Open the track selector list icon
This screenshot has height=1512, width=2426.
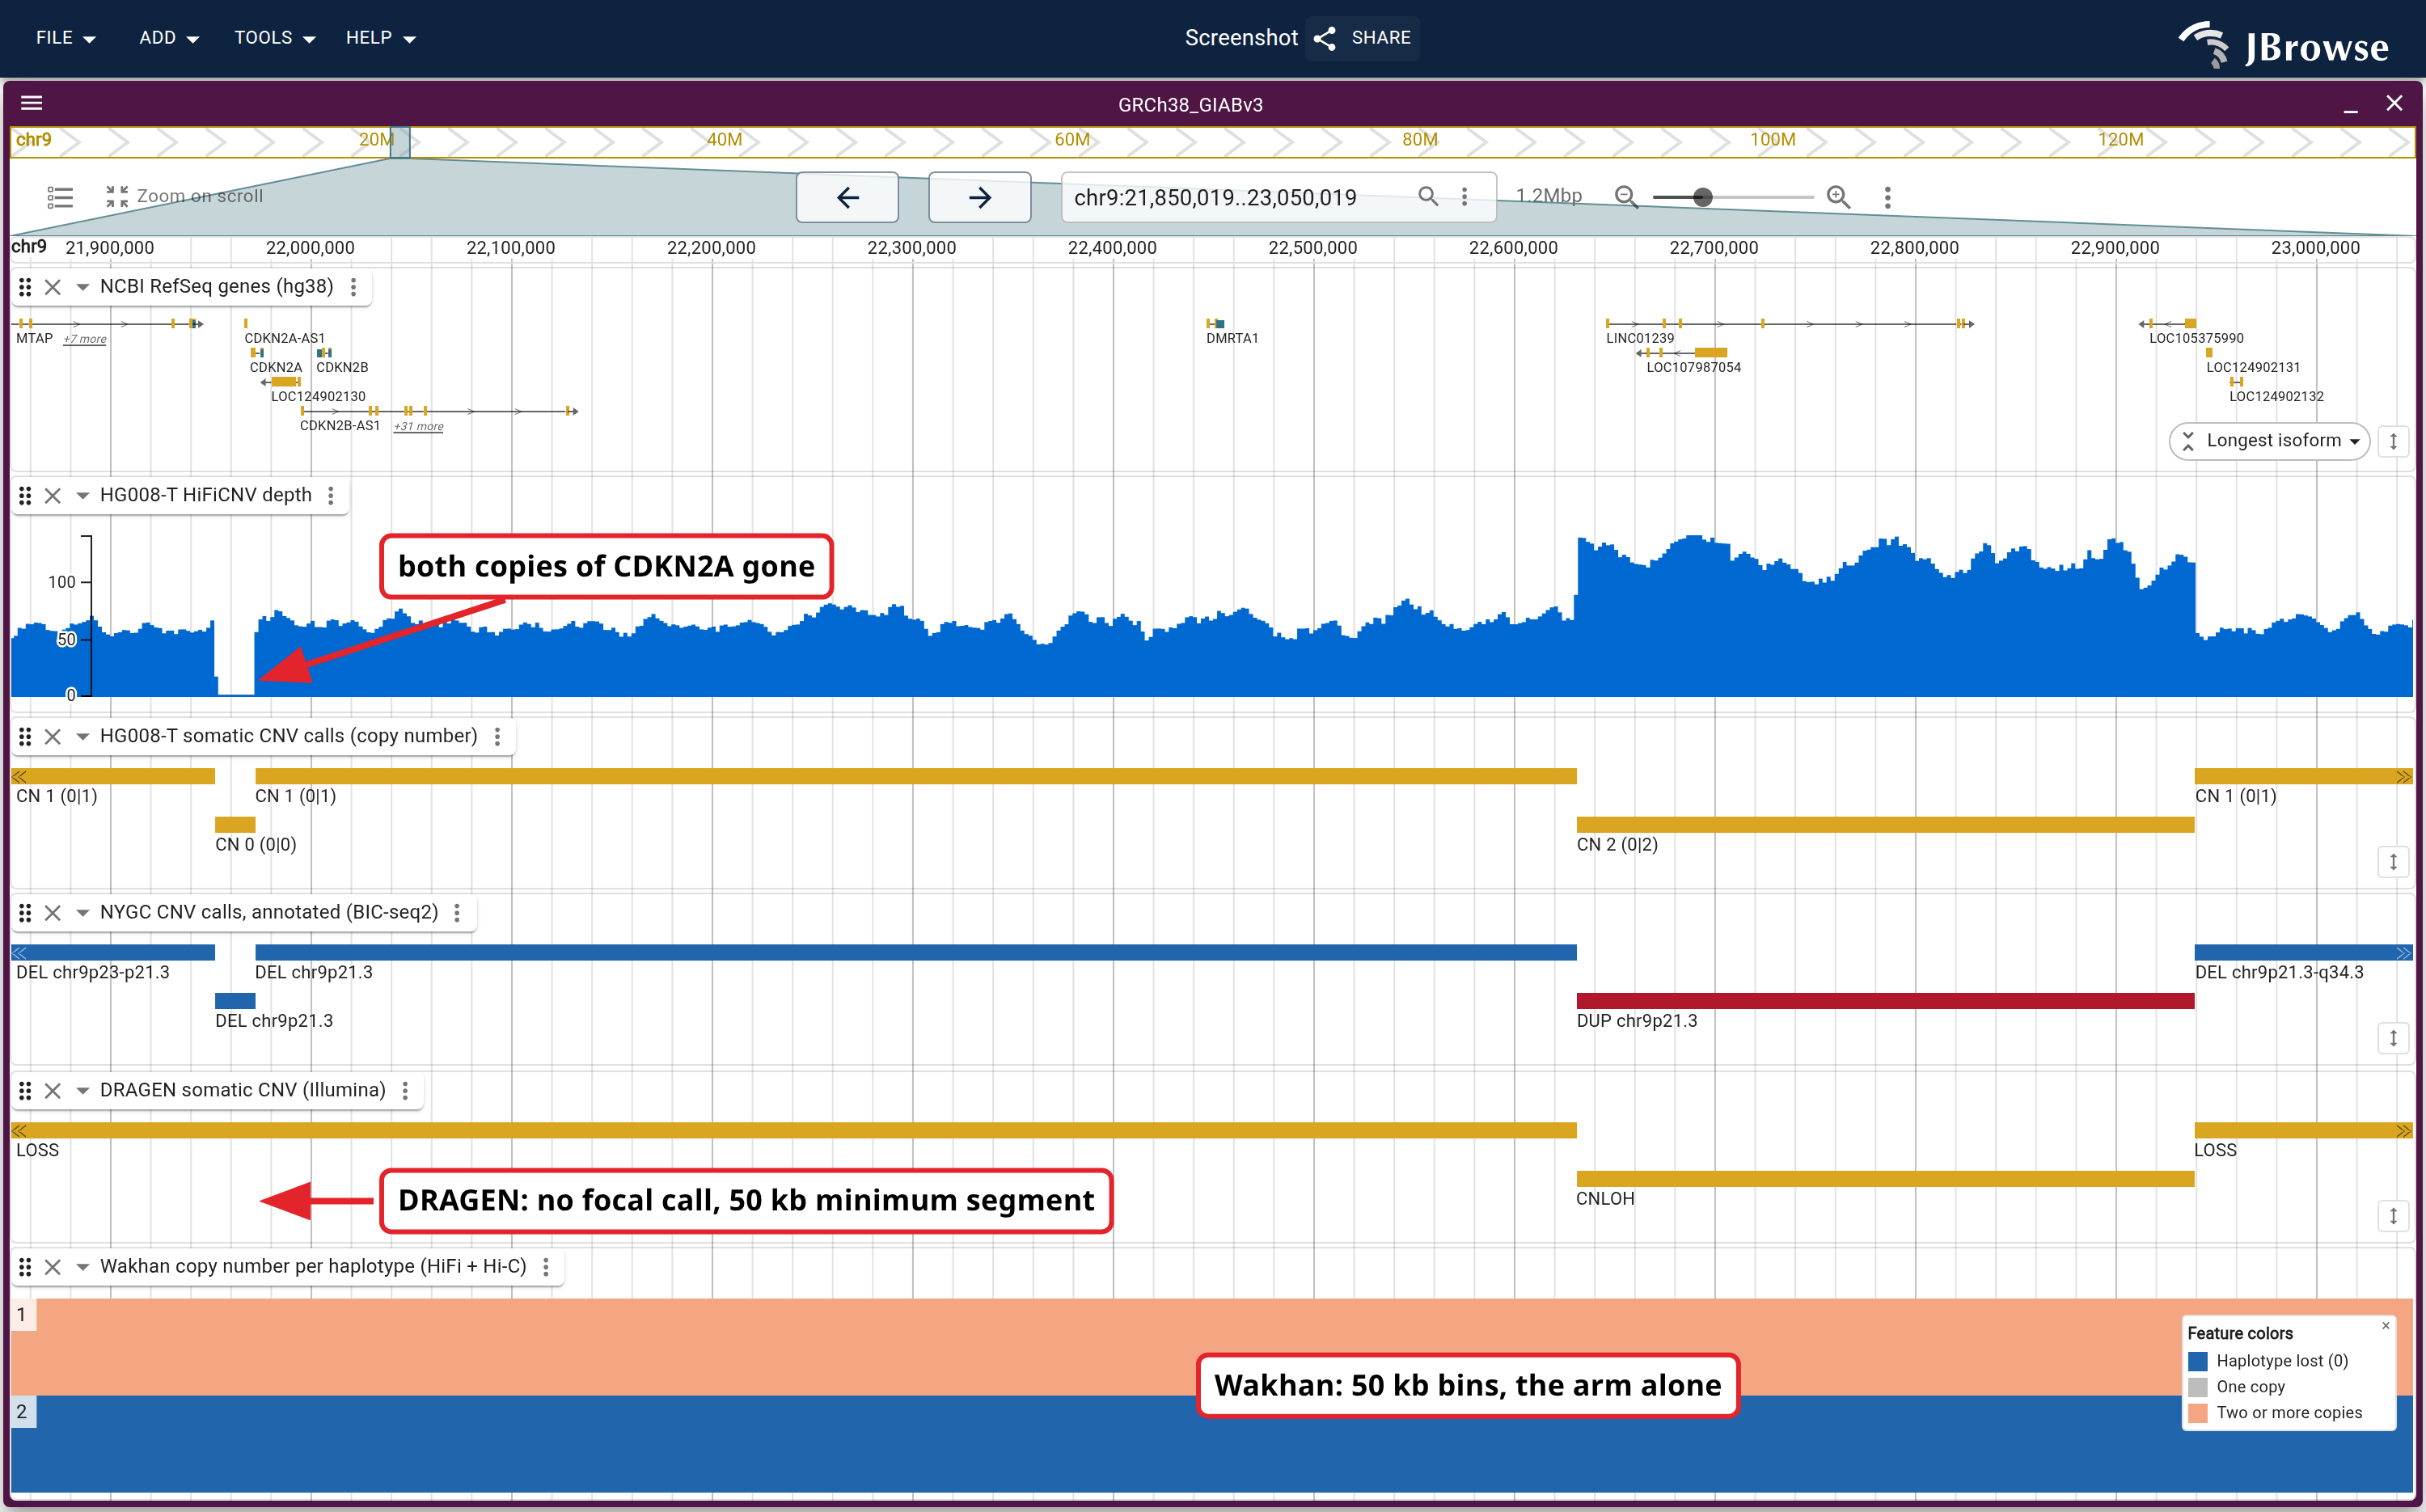60,197
